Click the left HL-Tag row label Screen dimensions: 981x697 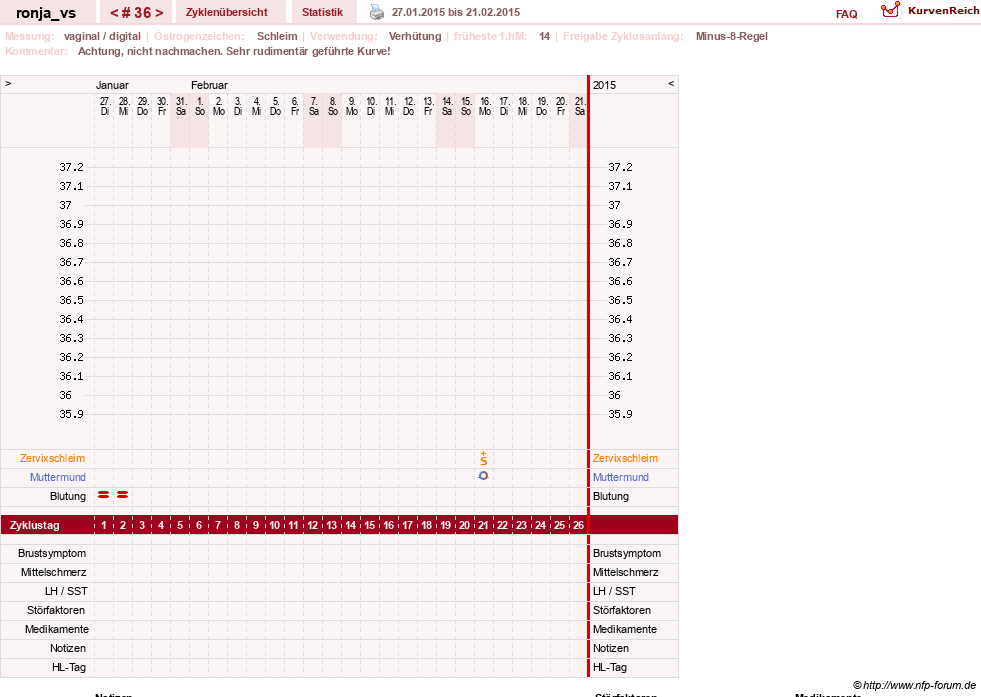(69, 667)
